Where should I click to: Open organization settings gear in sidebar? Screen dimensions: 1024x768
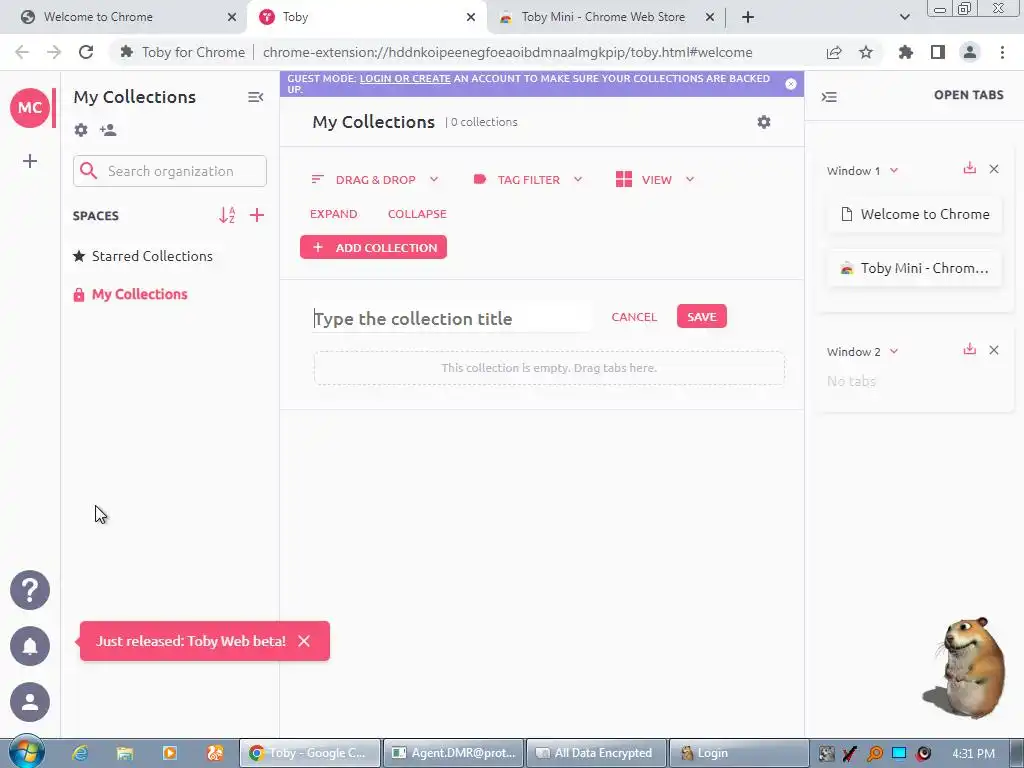tap(81, 130)
